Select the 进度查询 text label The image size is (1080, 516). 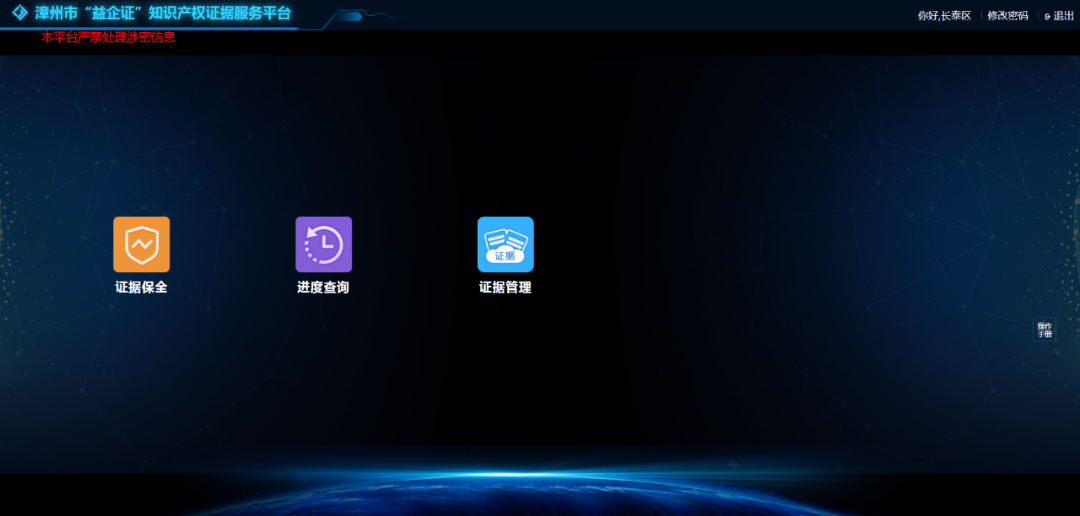click(323, 288)
